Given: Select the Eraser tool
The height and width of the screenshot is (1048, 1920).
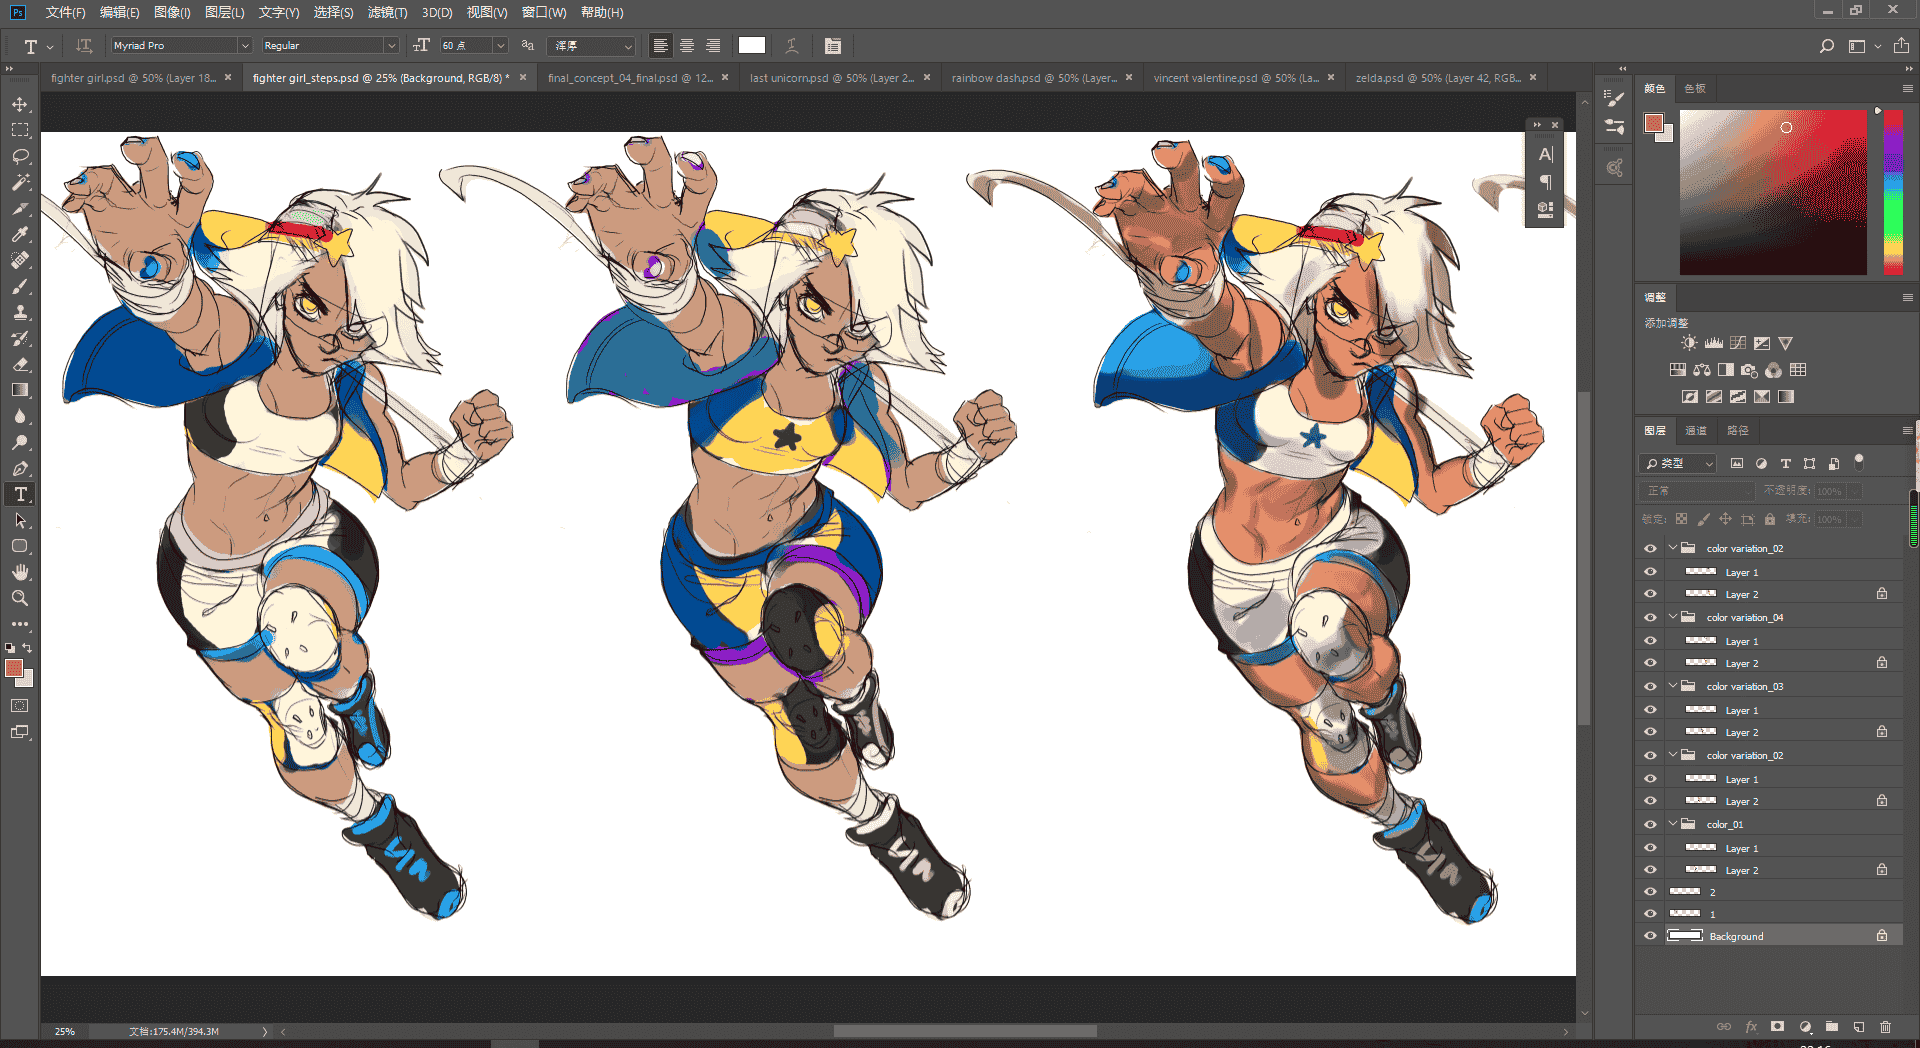Looking at the screenshot, I should pyautogui.click(x=20, y=365).
